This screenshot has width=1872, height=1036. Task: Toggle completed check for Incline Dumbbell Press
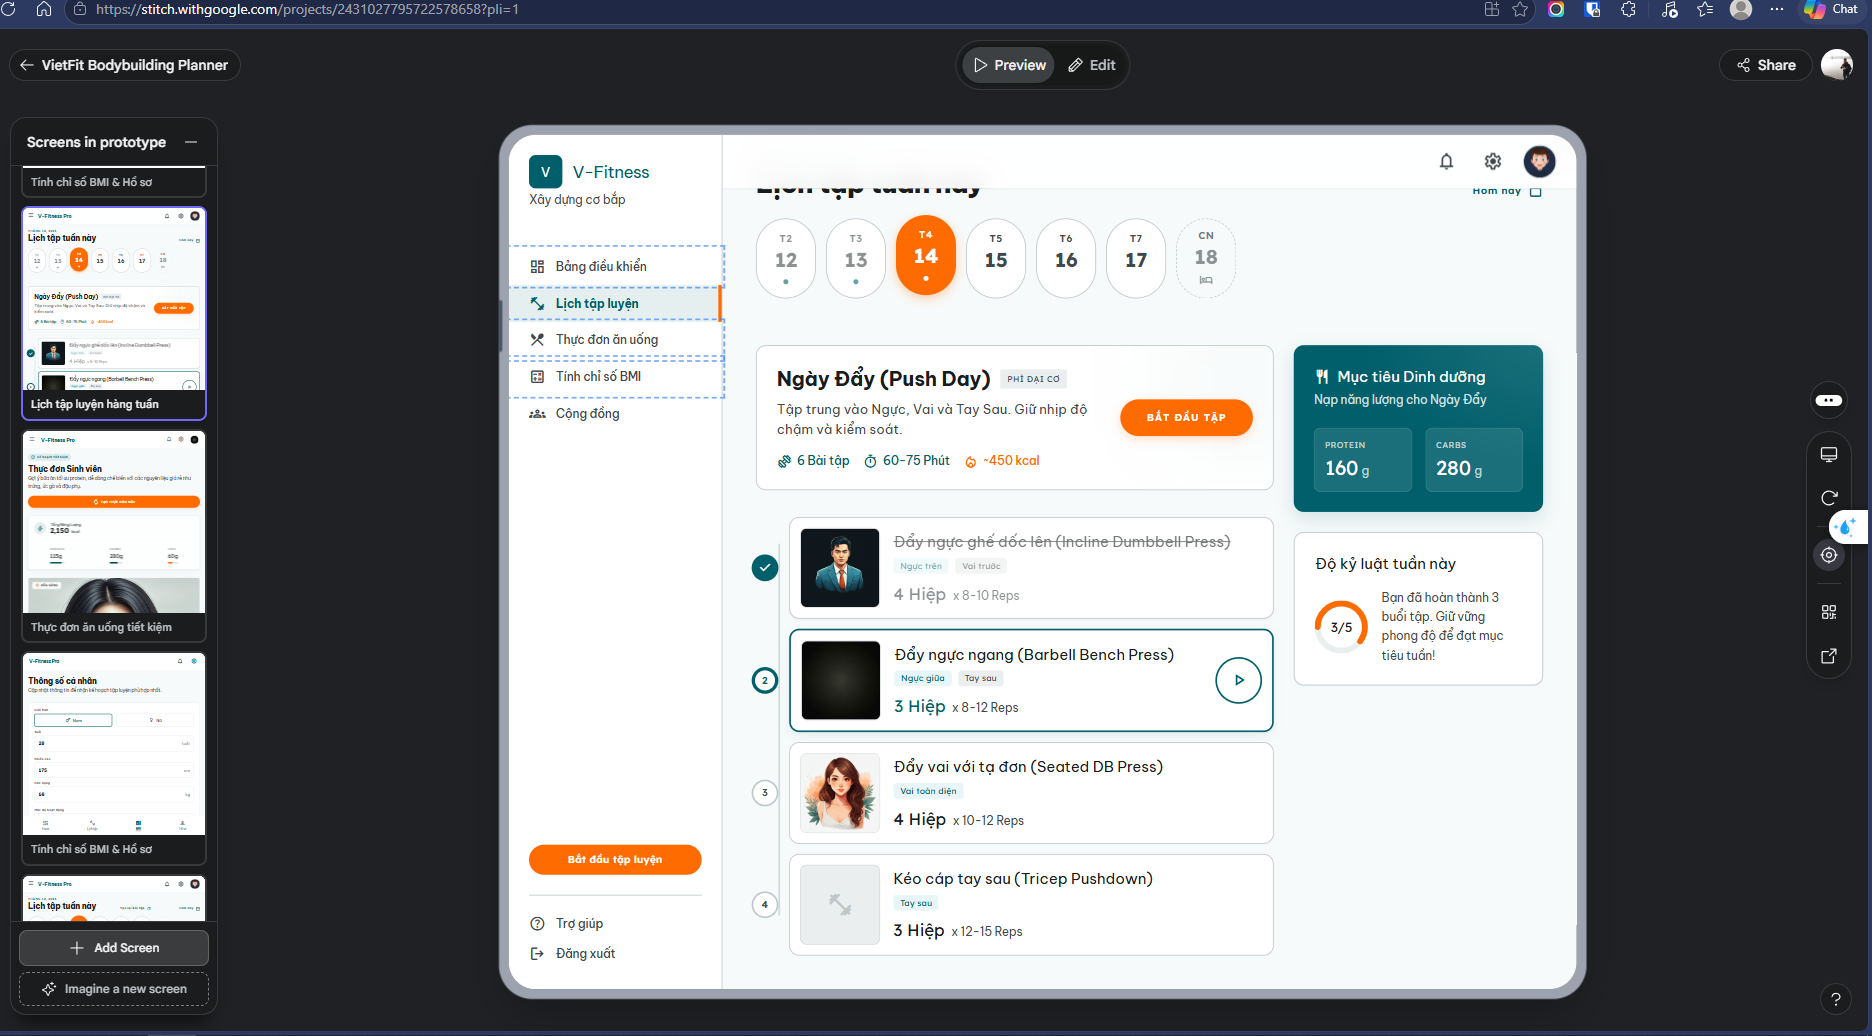[x=765, y=568]
